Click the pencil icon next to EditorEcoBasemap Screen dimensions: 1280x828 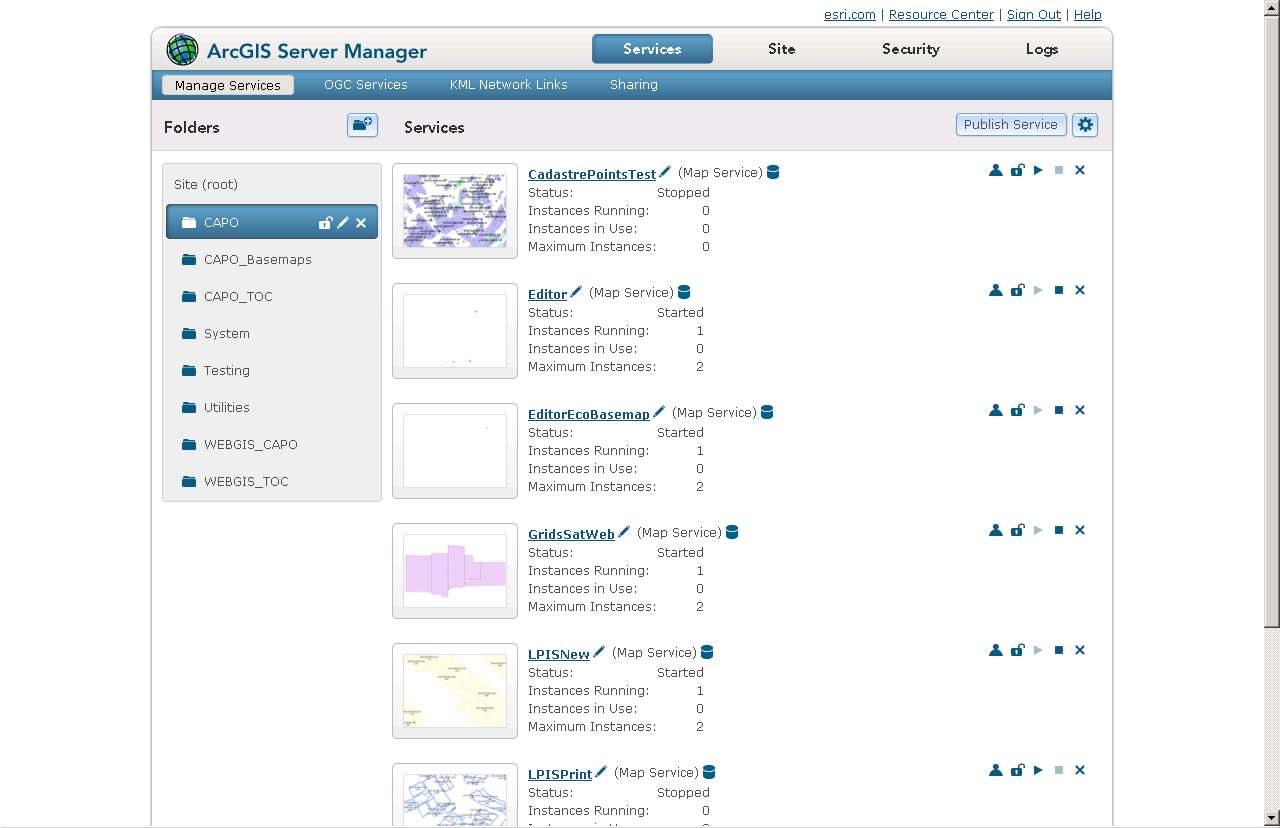(x=659, y=412)
